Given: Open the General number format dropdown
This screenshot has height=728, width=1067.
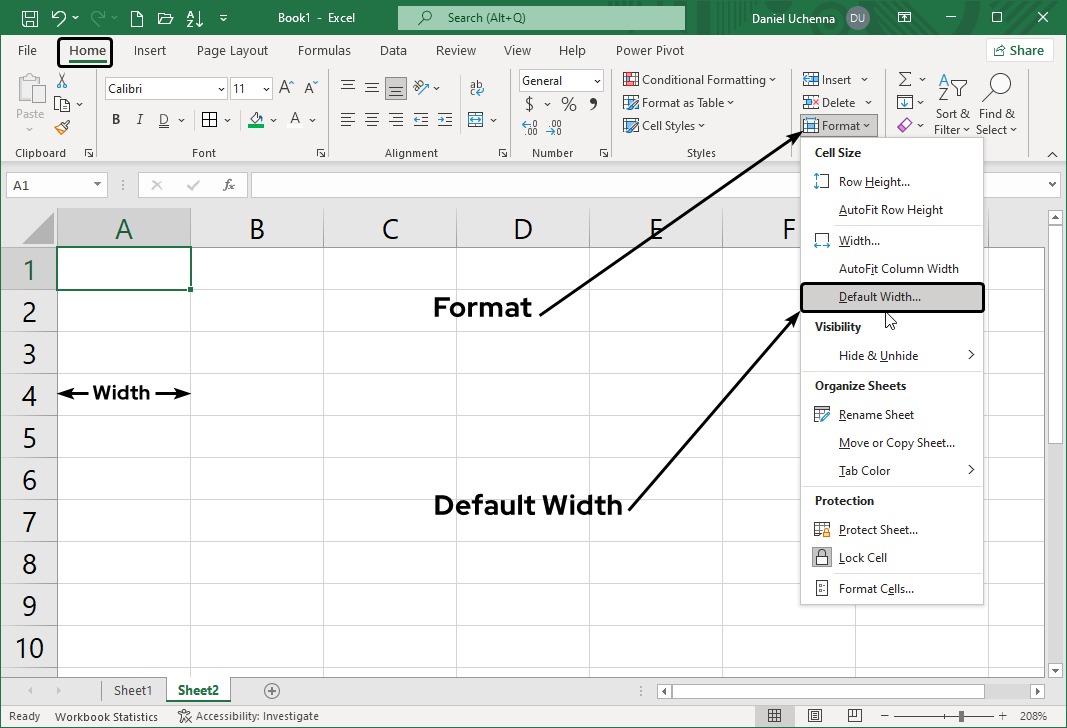Looking at the screenshot, I should [560, 80].
